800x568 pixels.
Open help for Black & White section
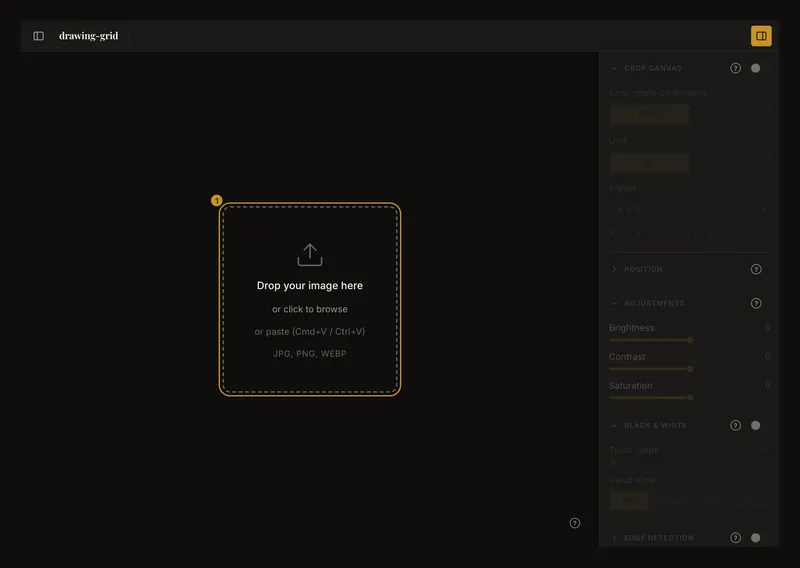tap(735, 425)
